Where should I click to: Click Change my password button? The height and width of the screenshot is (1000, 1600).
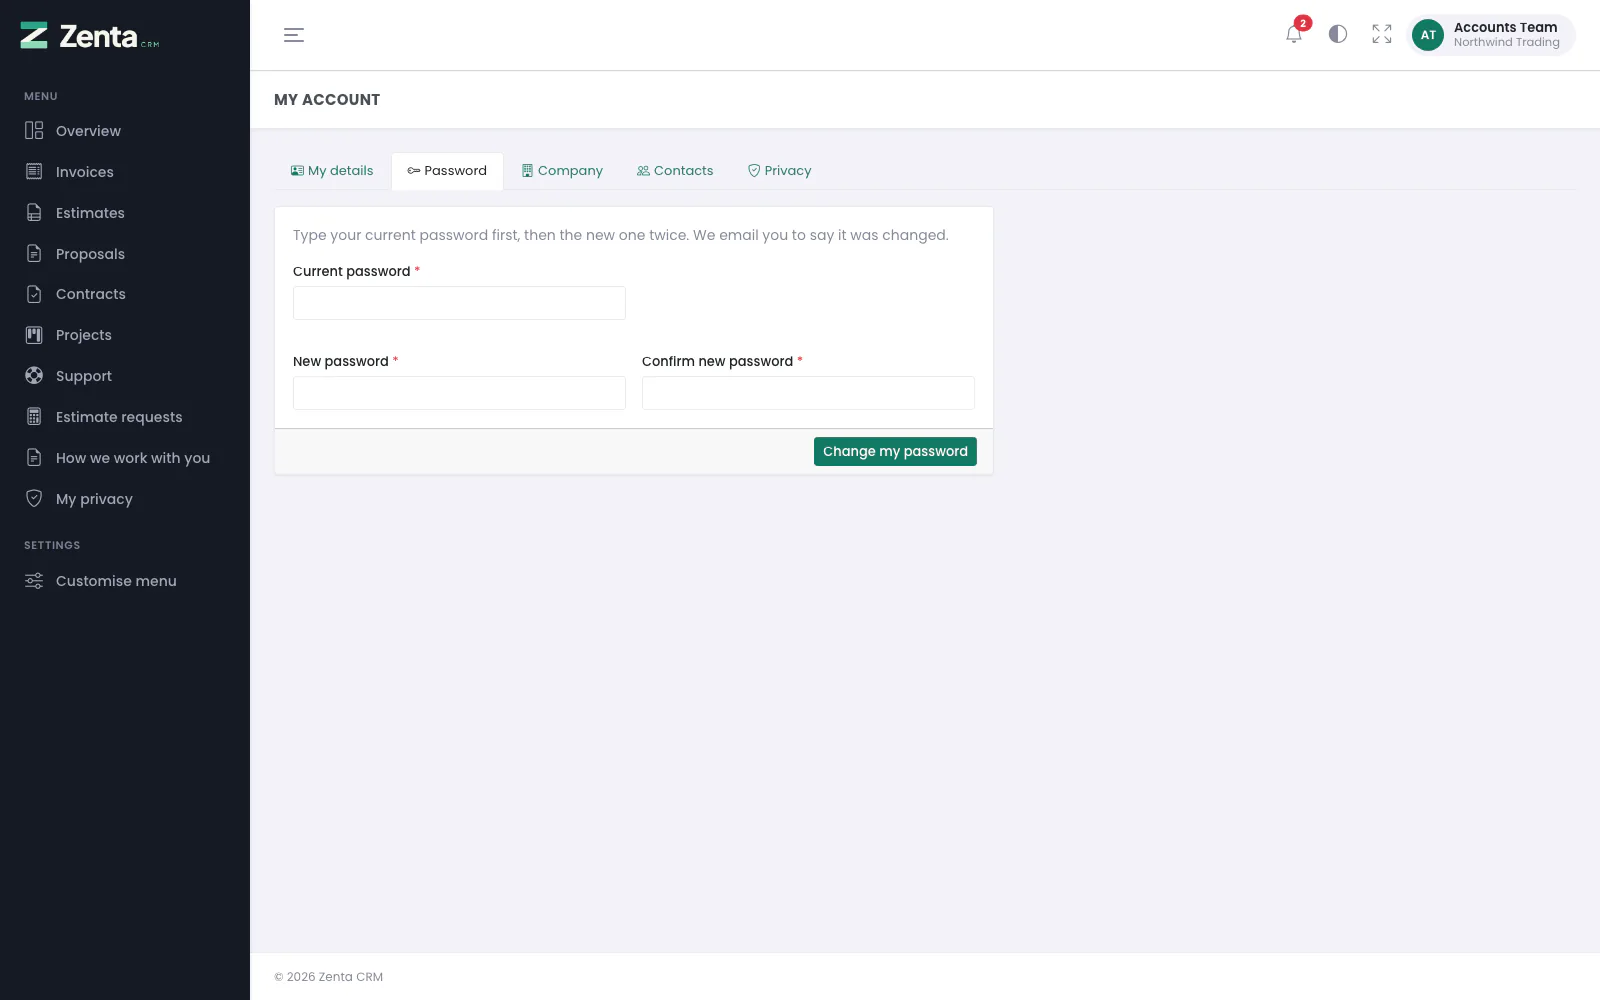click(895, 452)
